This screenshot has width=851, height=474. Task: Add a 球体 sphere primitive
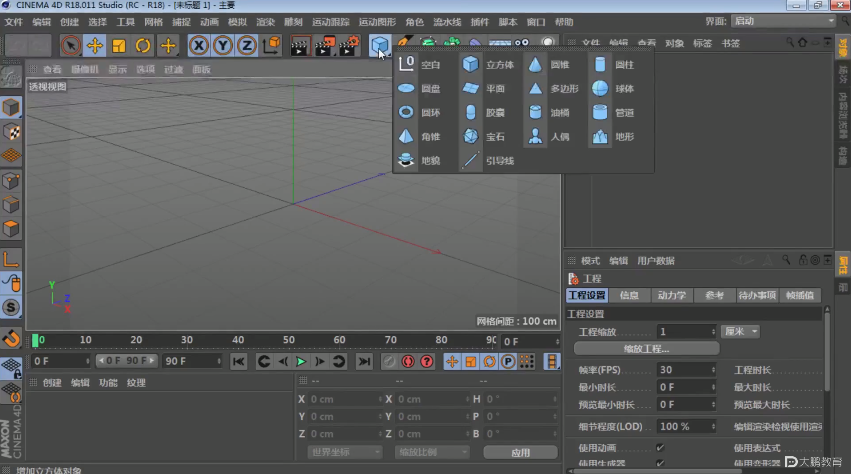click(612, 89)
